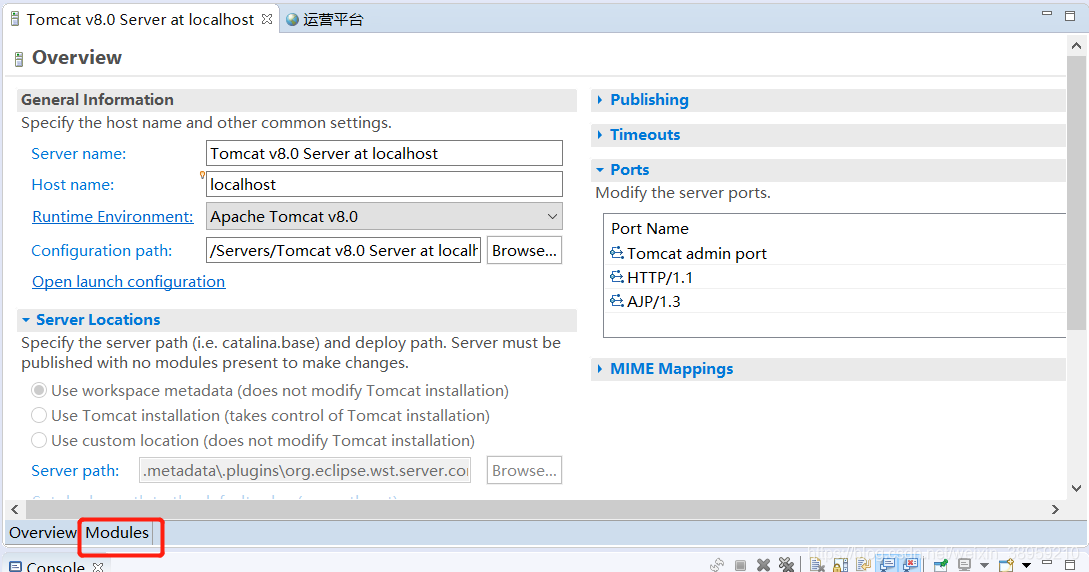The image size is (1089, 572).
Task: Click horizontal scrollbar left arrow
Action: (15, 510)
